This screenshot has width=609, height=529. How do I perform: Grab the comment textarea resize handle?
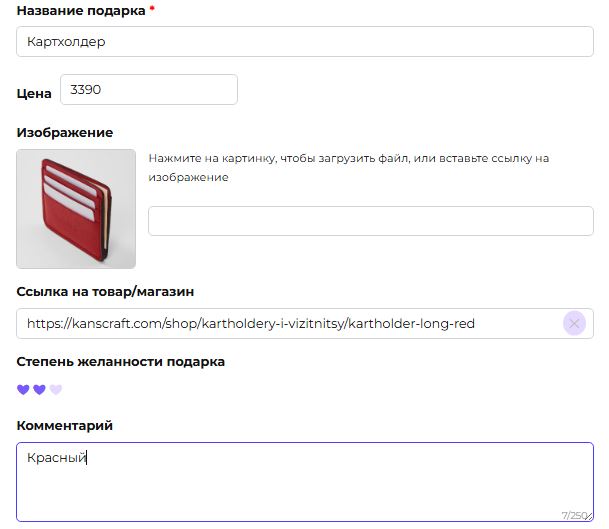(x=589, y=517)
